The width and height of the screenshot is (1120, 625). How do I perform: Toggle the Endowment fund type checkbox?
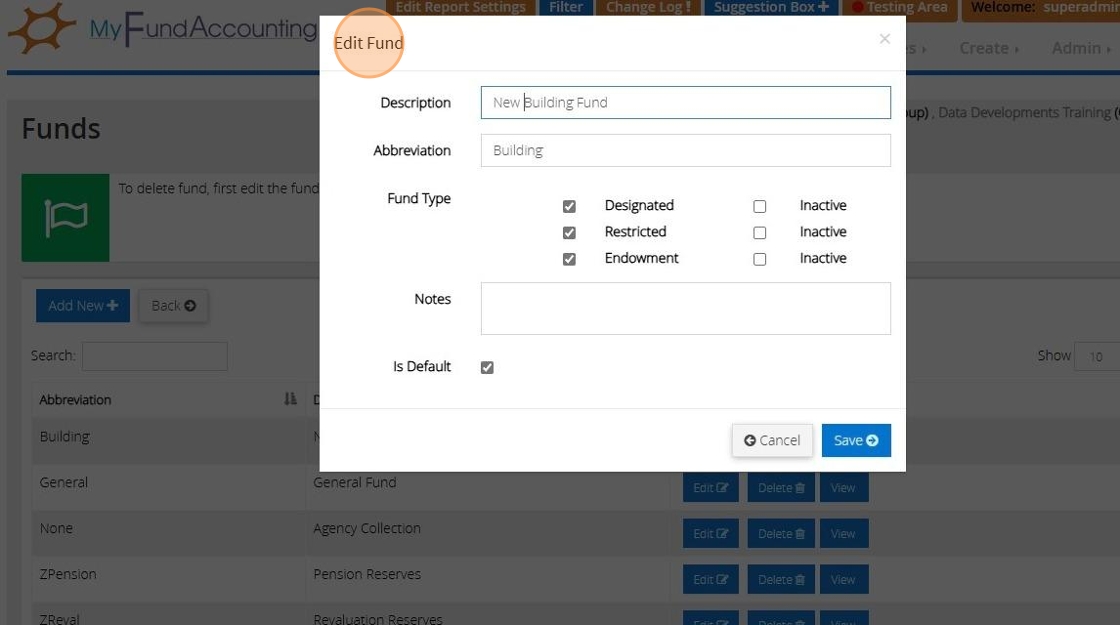(569, 259)
